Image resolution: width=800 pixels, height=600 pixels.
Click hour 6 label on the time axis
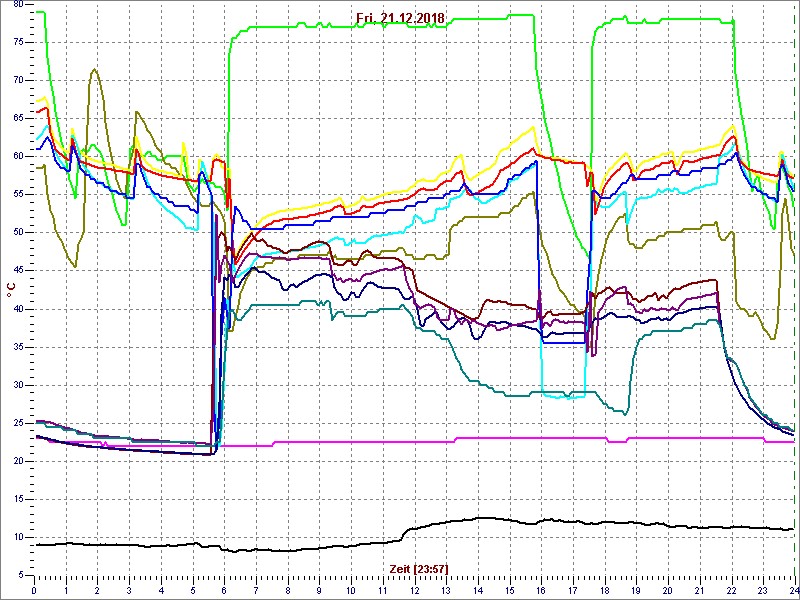[224, 590]
